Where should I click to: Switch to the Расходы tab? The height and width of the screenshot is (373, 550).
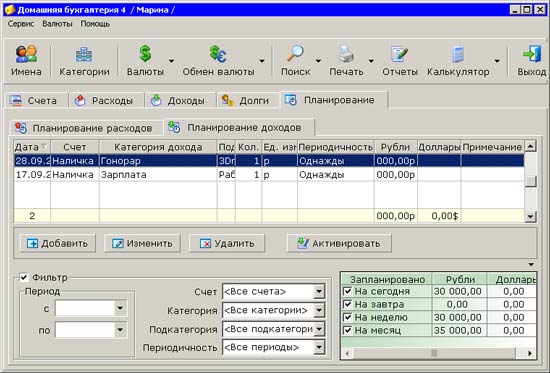pyautogui.click(x=106, y=101)
